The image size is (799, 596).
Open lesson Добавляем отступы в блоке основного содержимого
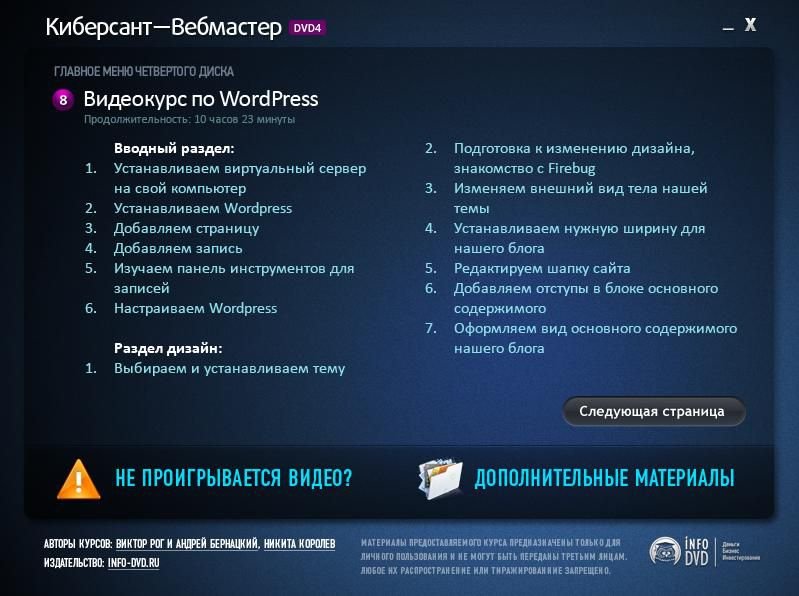pos(586,298)
